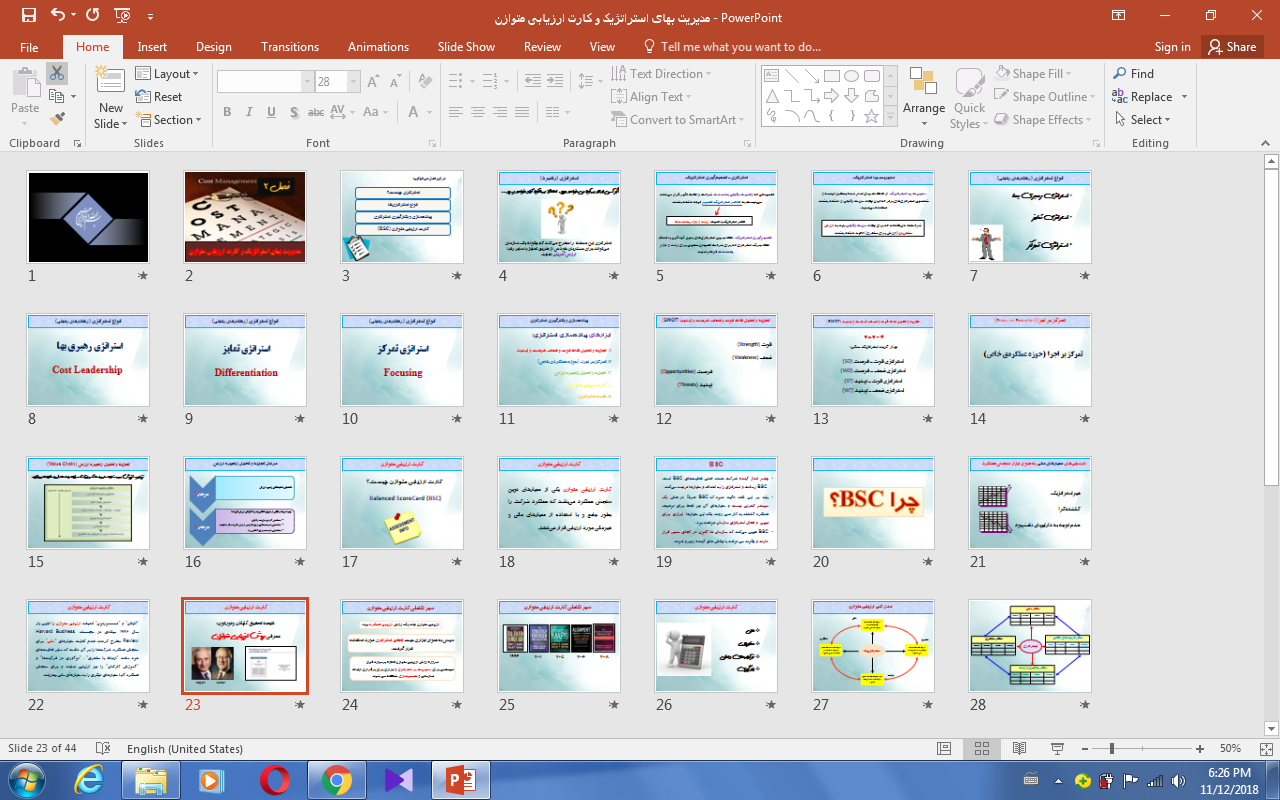Click the Save icon in quick access toolbar
This screenshot has height=800, width=1280.
coord(28,16)
